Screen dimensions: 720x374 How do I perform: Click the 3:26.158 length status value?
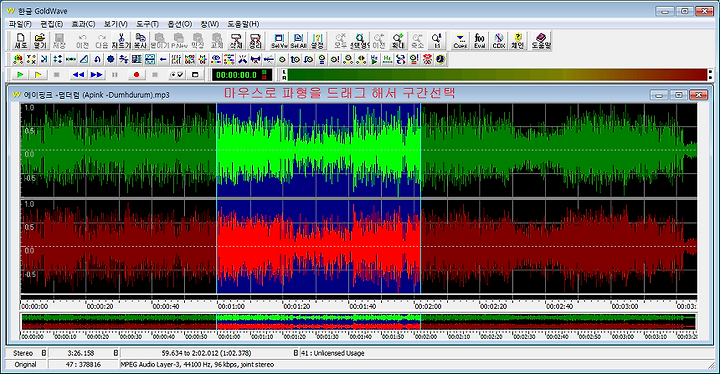(81, 353)
